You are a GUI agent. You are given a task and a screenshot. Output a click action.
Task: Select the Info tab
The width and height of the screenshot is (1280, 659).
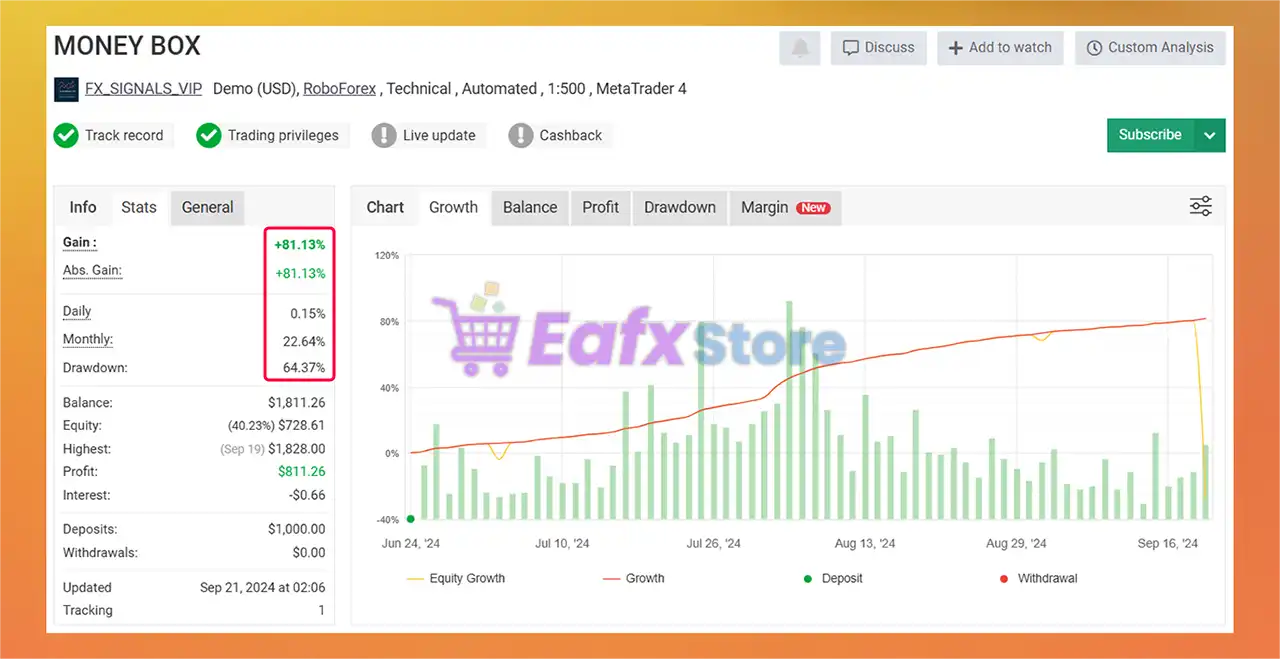pyautogui.click(x=83, y=207)
